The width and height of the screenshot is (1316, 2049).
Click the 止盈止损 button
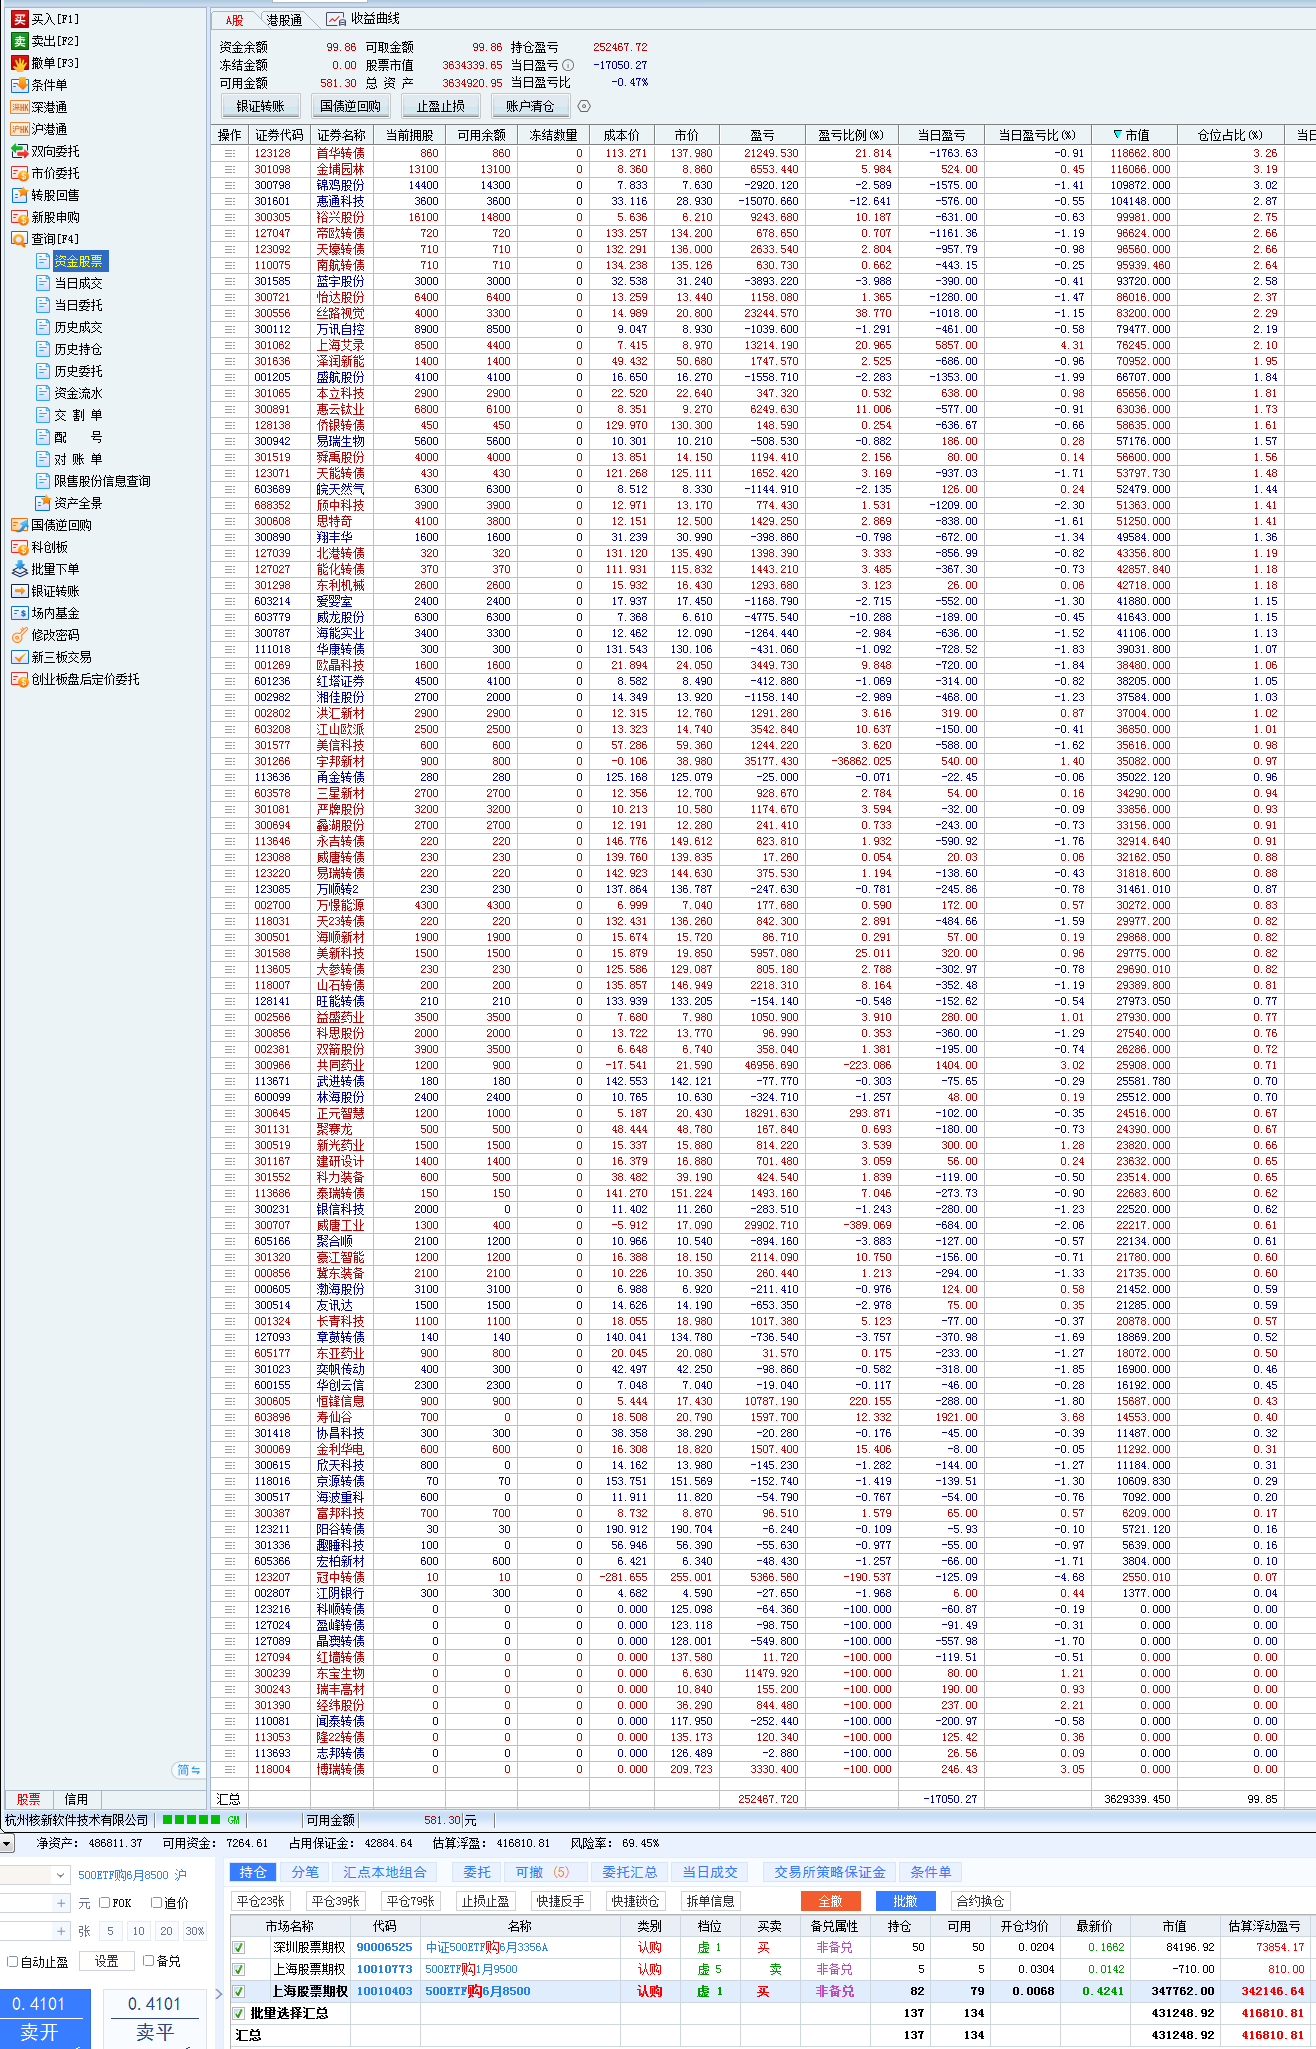(441, 106)
